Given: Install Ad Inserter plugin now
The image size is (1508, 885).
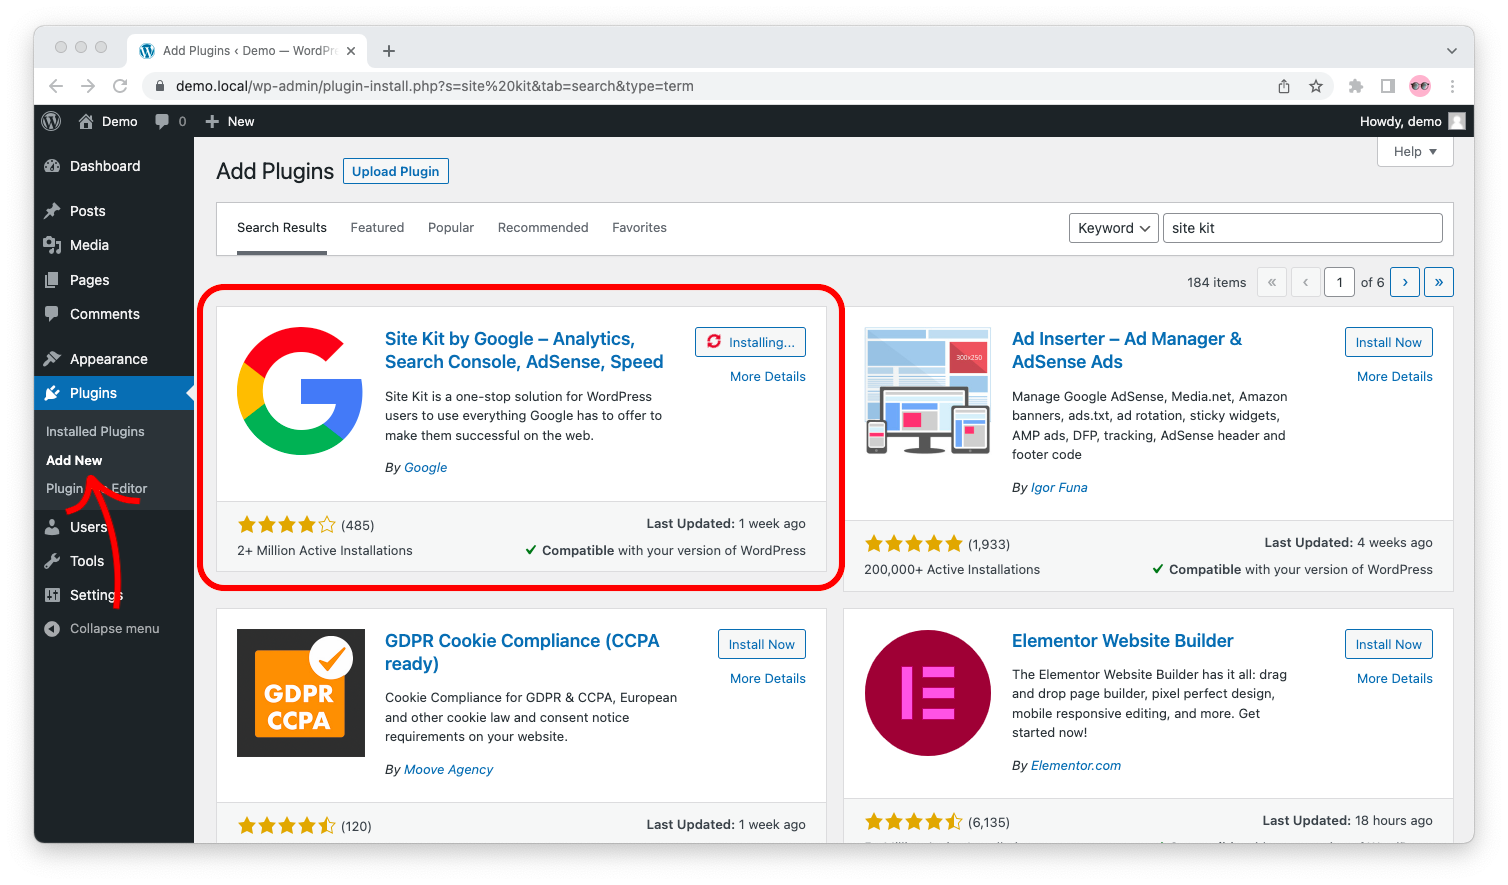Looking at the screenshot, I should coord(1388,342).
